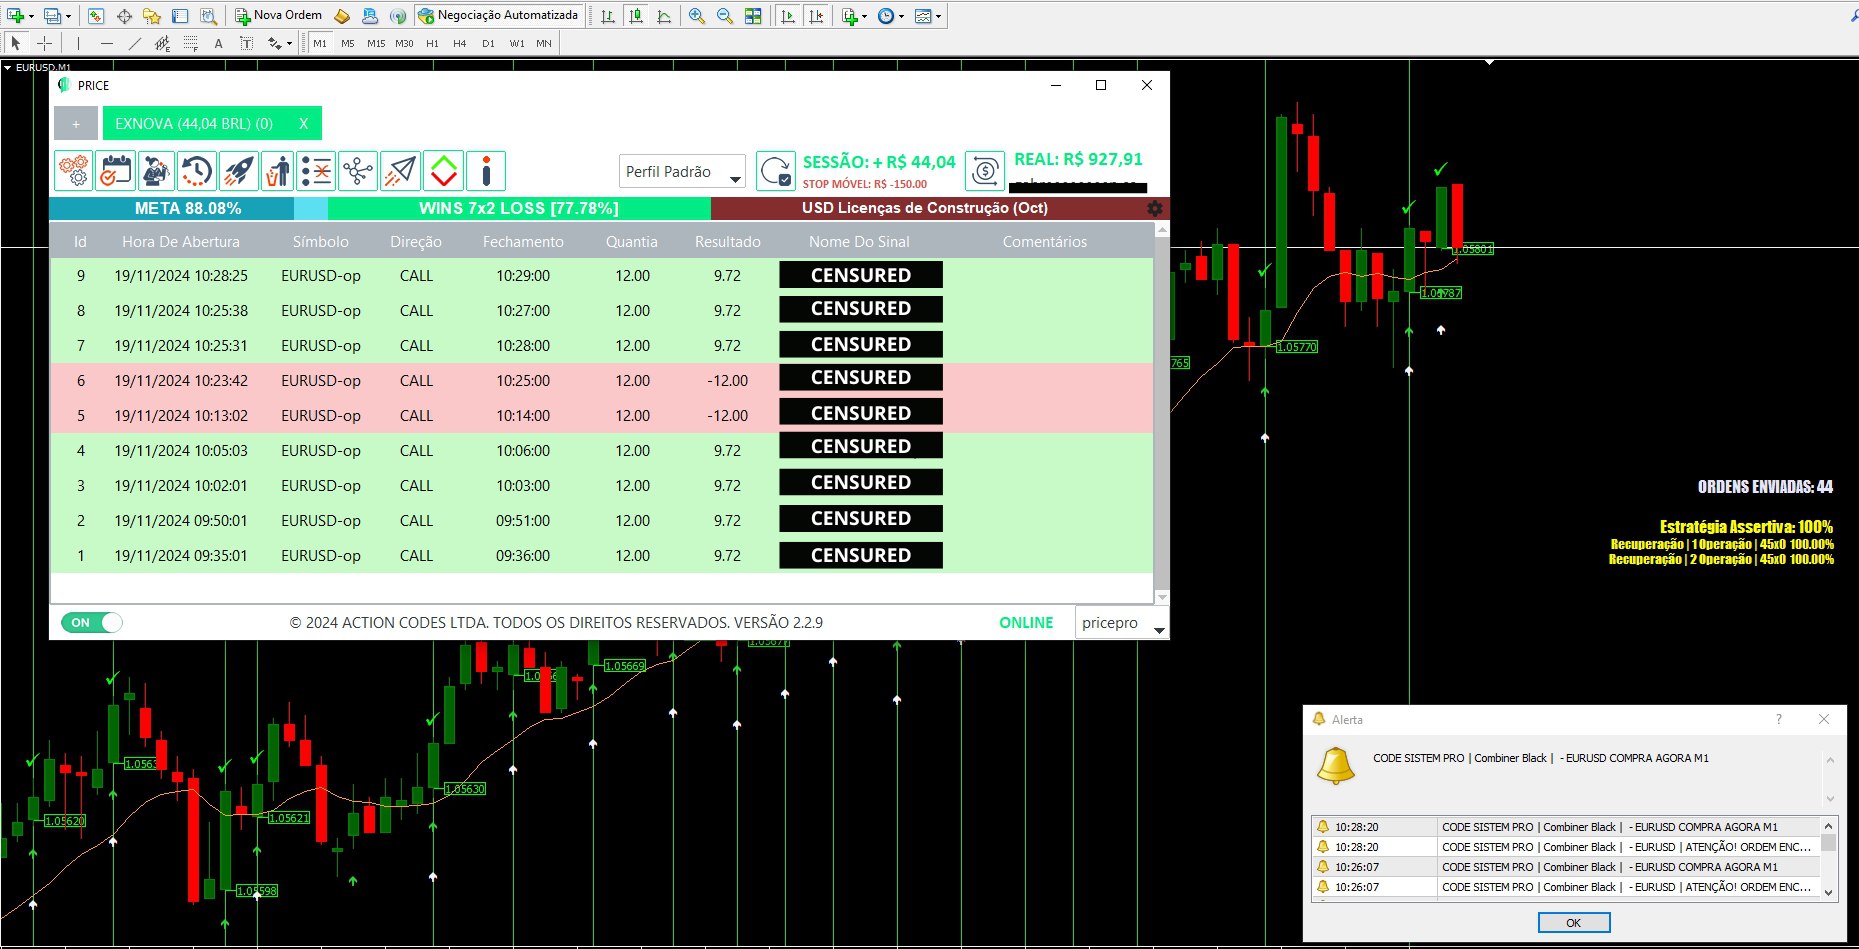1859x949 pixels.
Task: Select the rocket launch icon in PRICE toolbar
Action: coord(237,170)
